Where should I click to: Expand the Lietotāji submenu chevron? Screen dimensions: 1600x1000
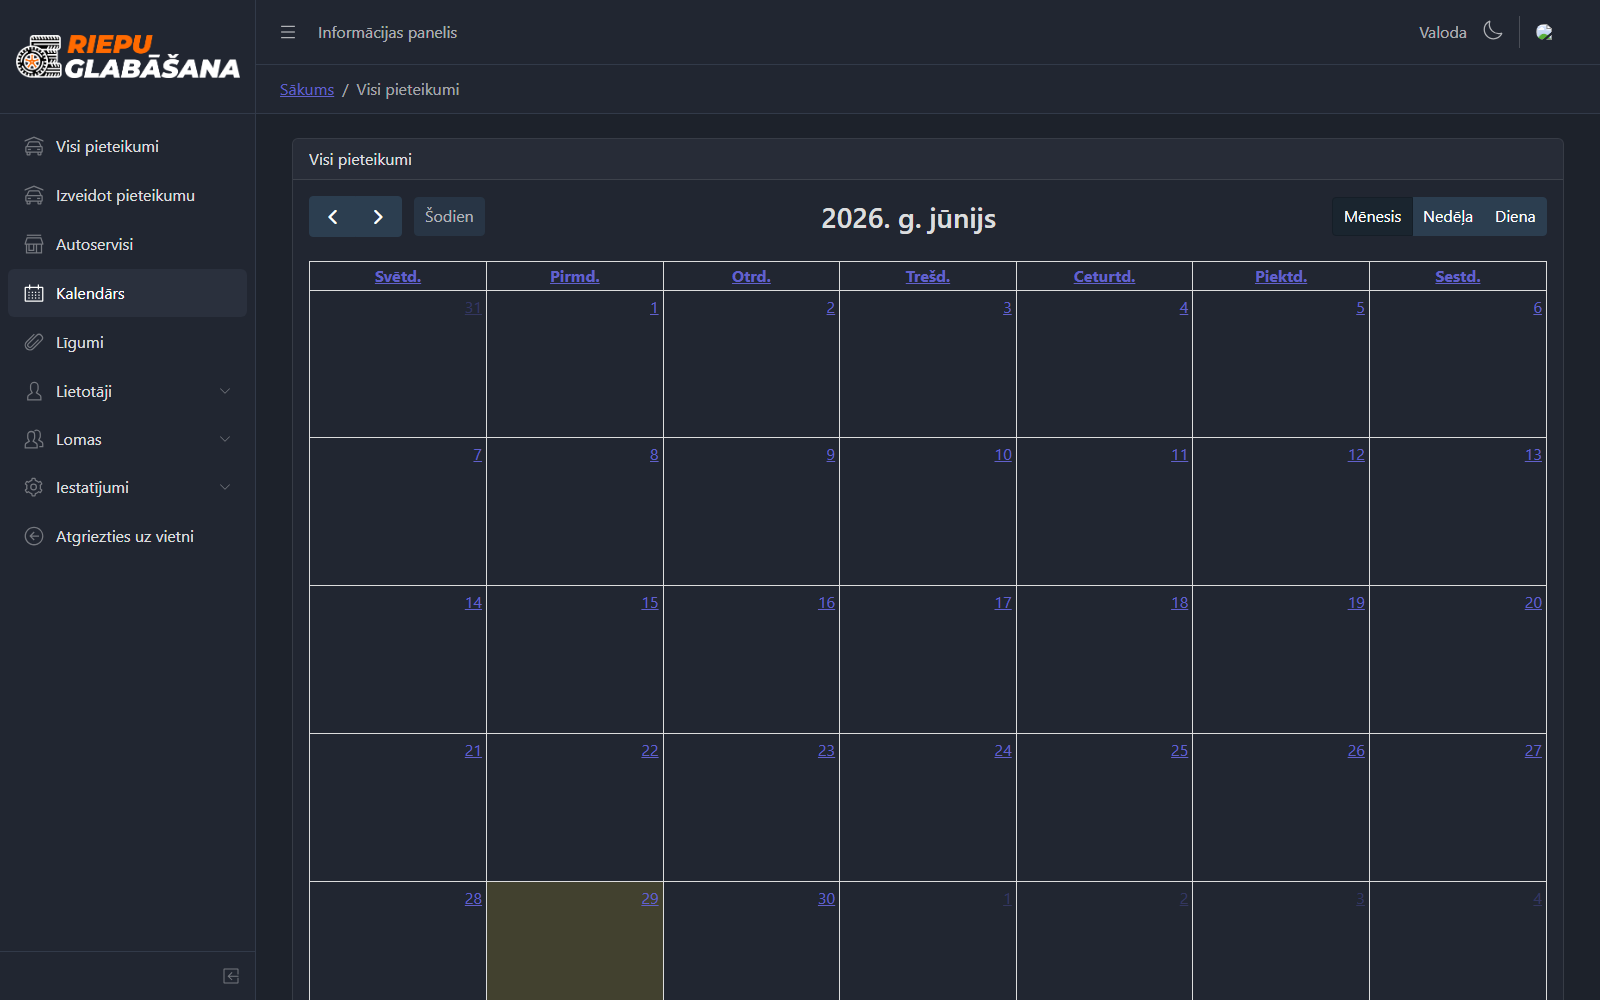coord(225,391)
